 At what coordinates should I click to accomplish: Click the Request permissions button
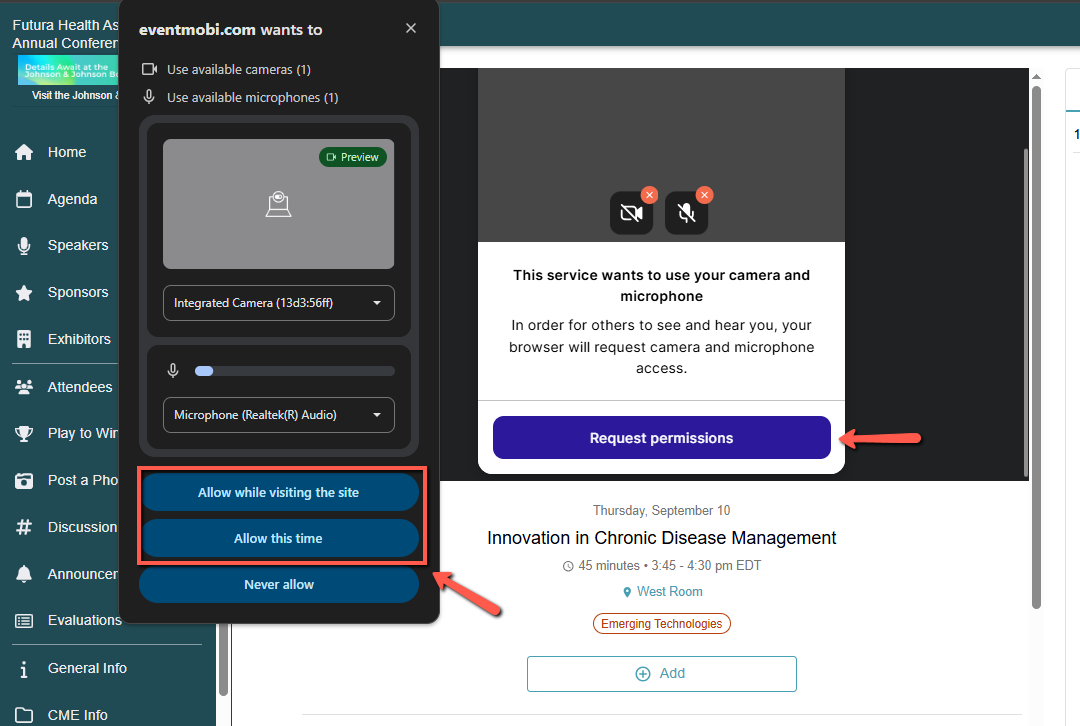pos(661,438)
